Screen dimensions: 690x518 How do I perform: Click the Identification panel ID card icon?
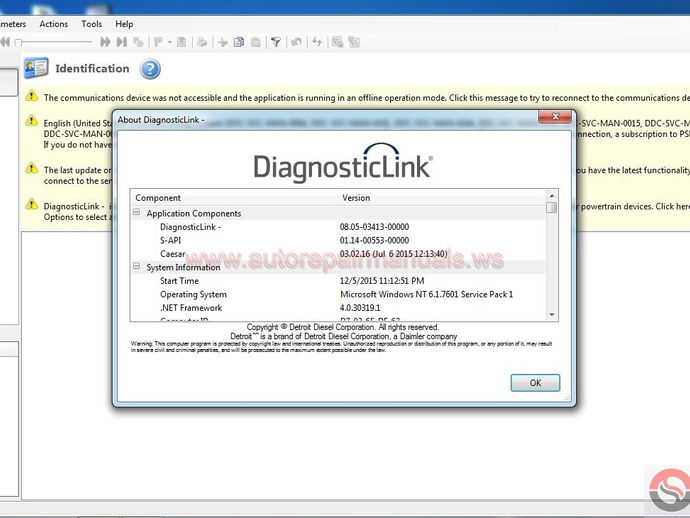(36, 68)
